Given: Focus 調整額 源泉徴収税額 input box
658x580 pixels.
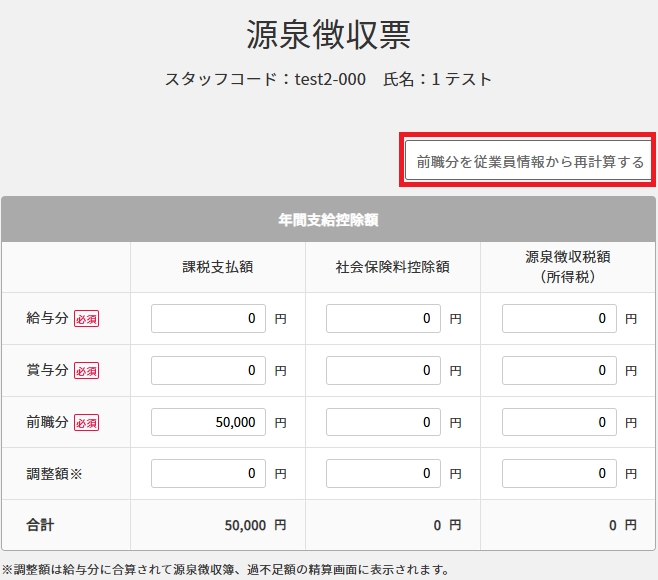Looking at the screenshot, I should (559, 473).
